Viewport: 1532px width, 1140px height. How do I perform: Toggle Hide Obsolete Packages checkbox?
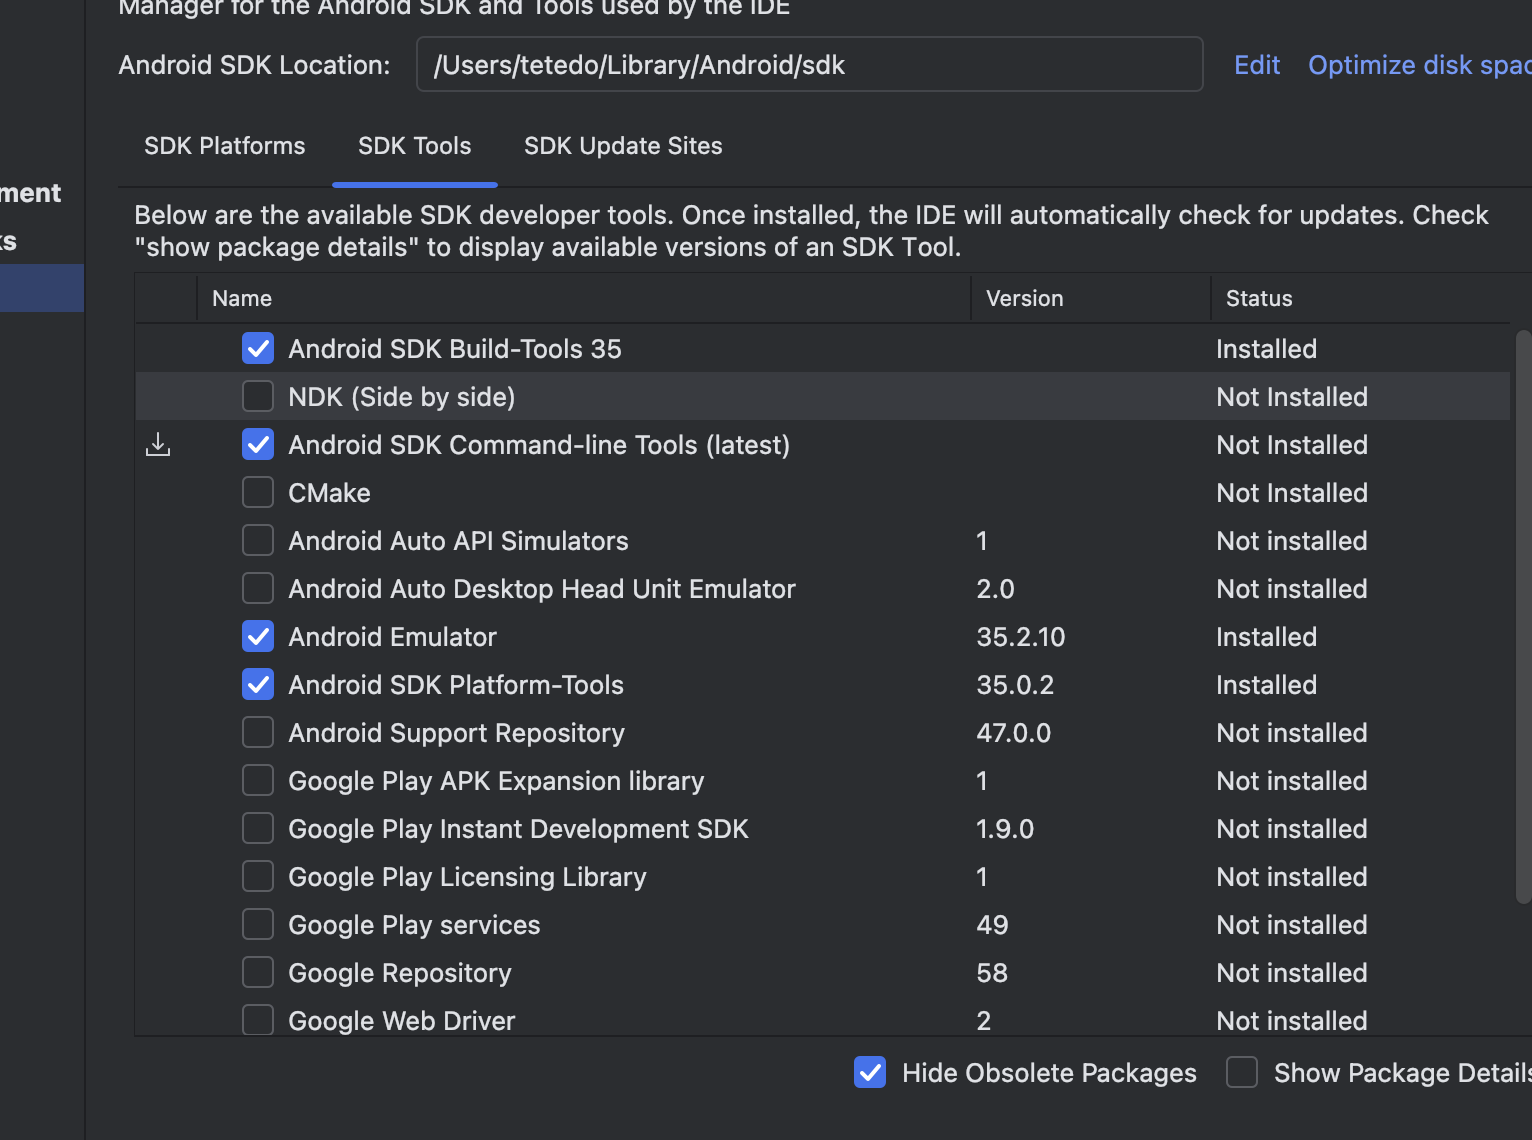point(870,1073)
